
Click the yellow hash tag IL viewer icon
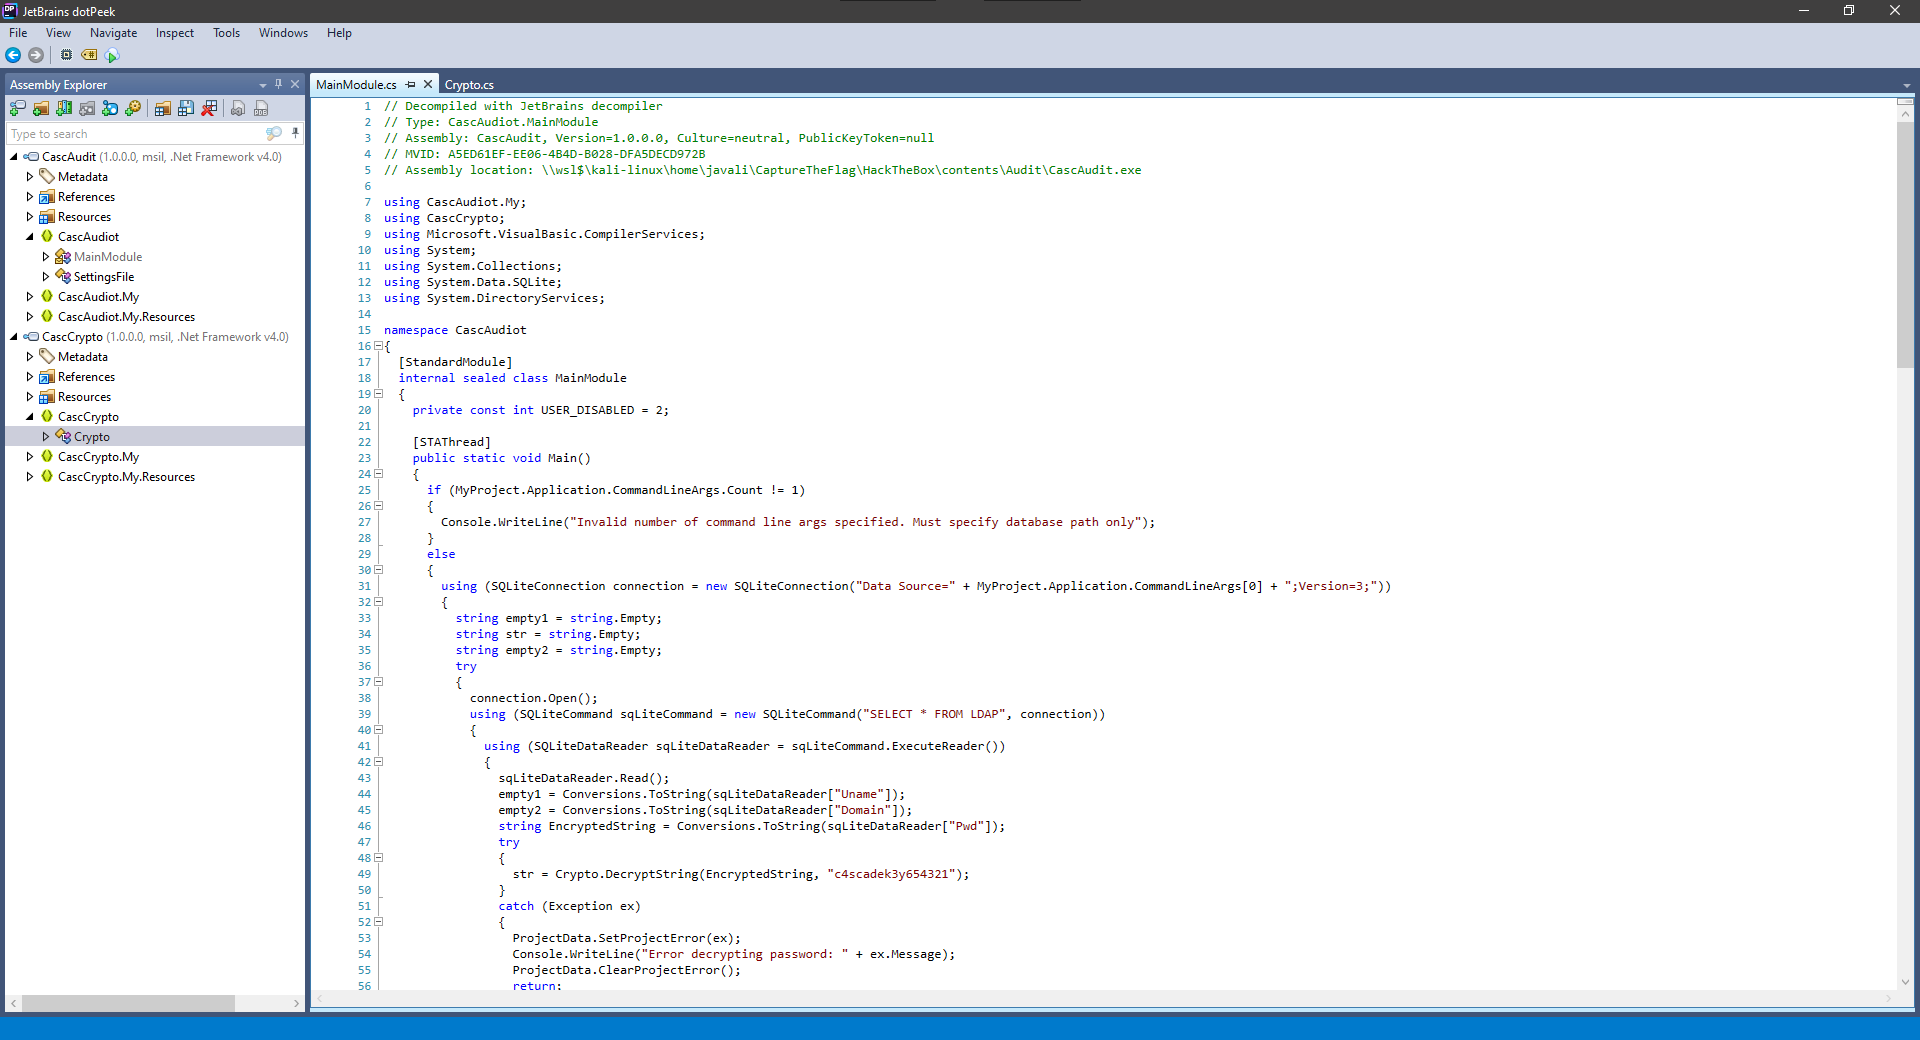click(x=89, y=55)
